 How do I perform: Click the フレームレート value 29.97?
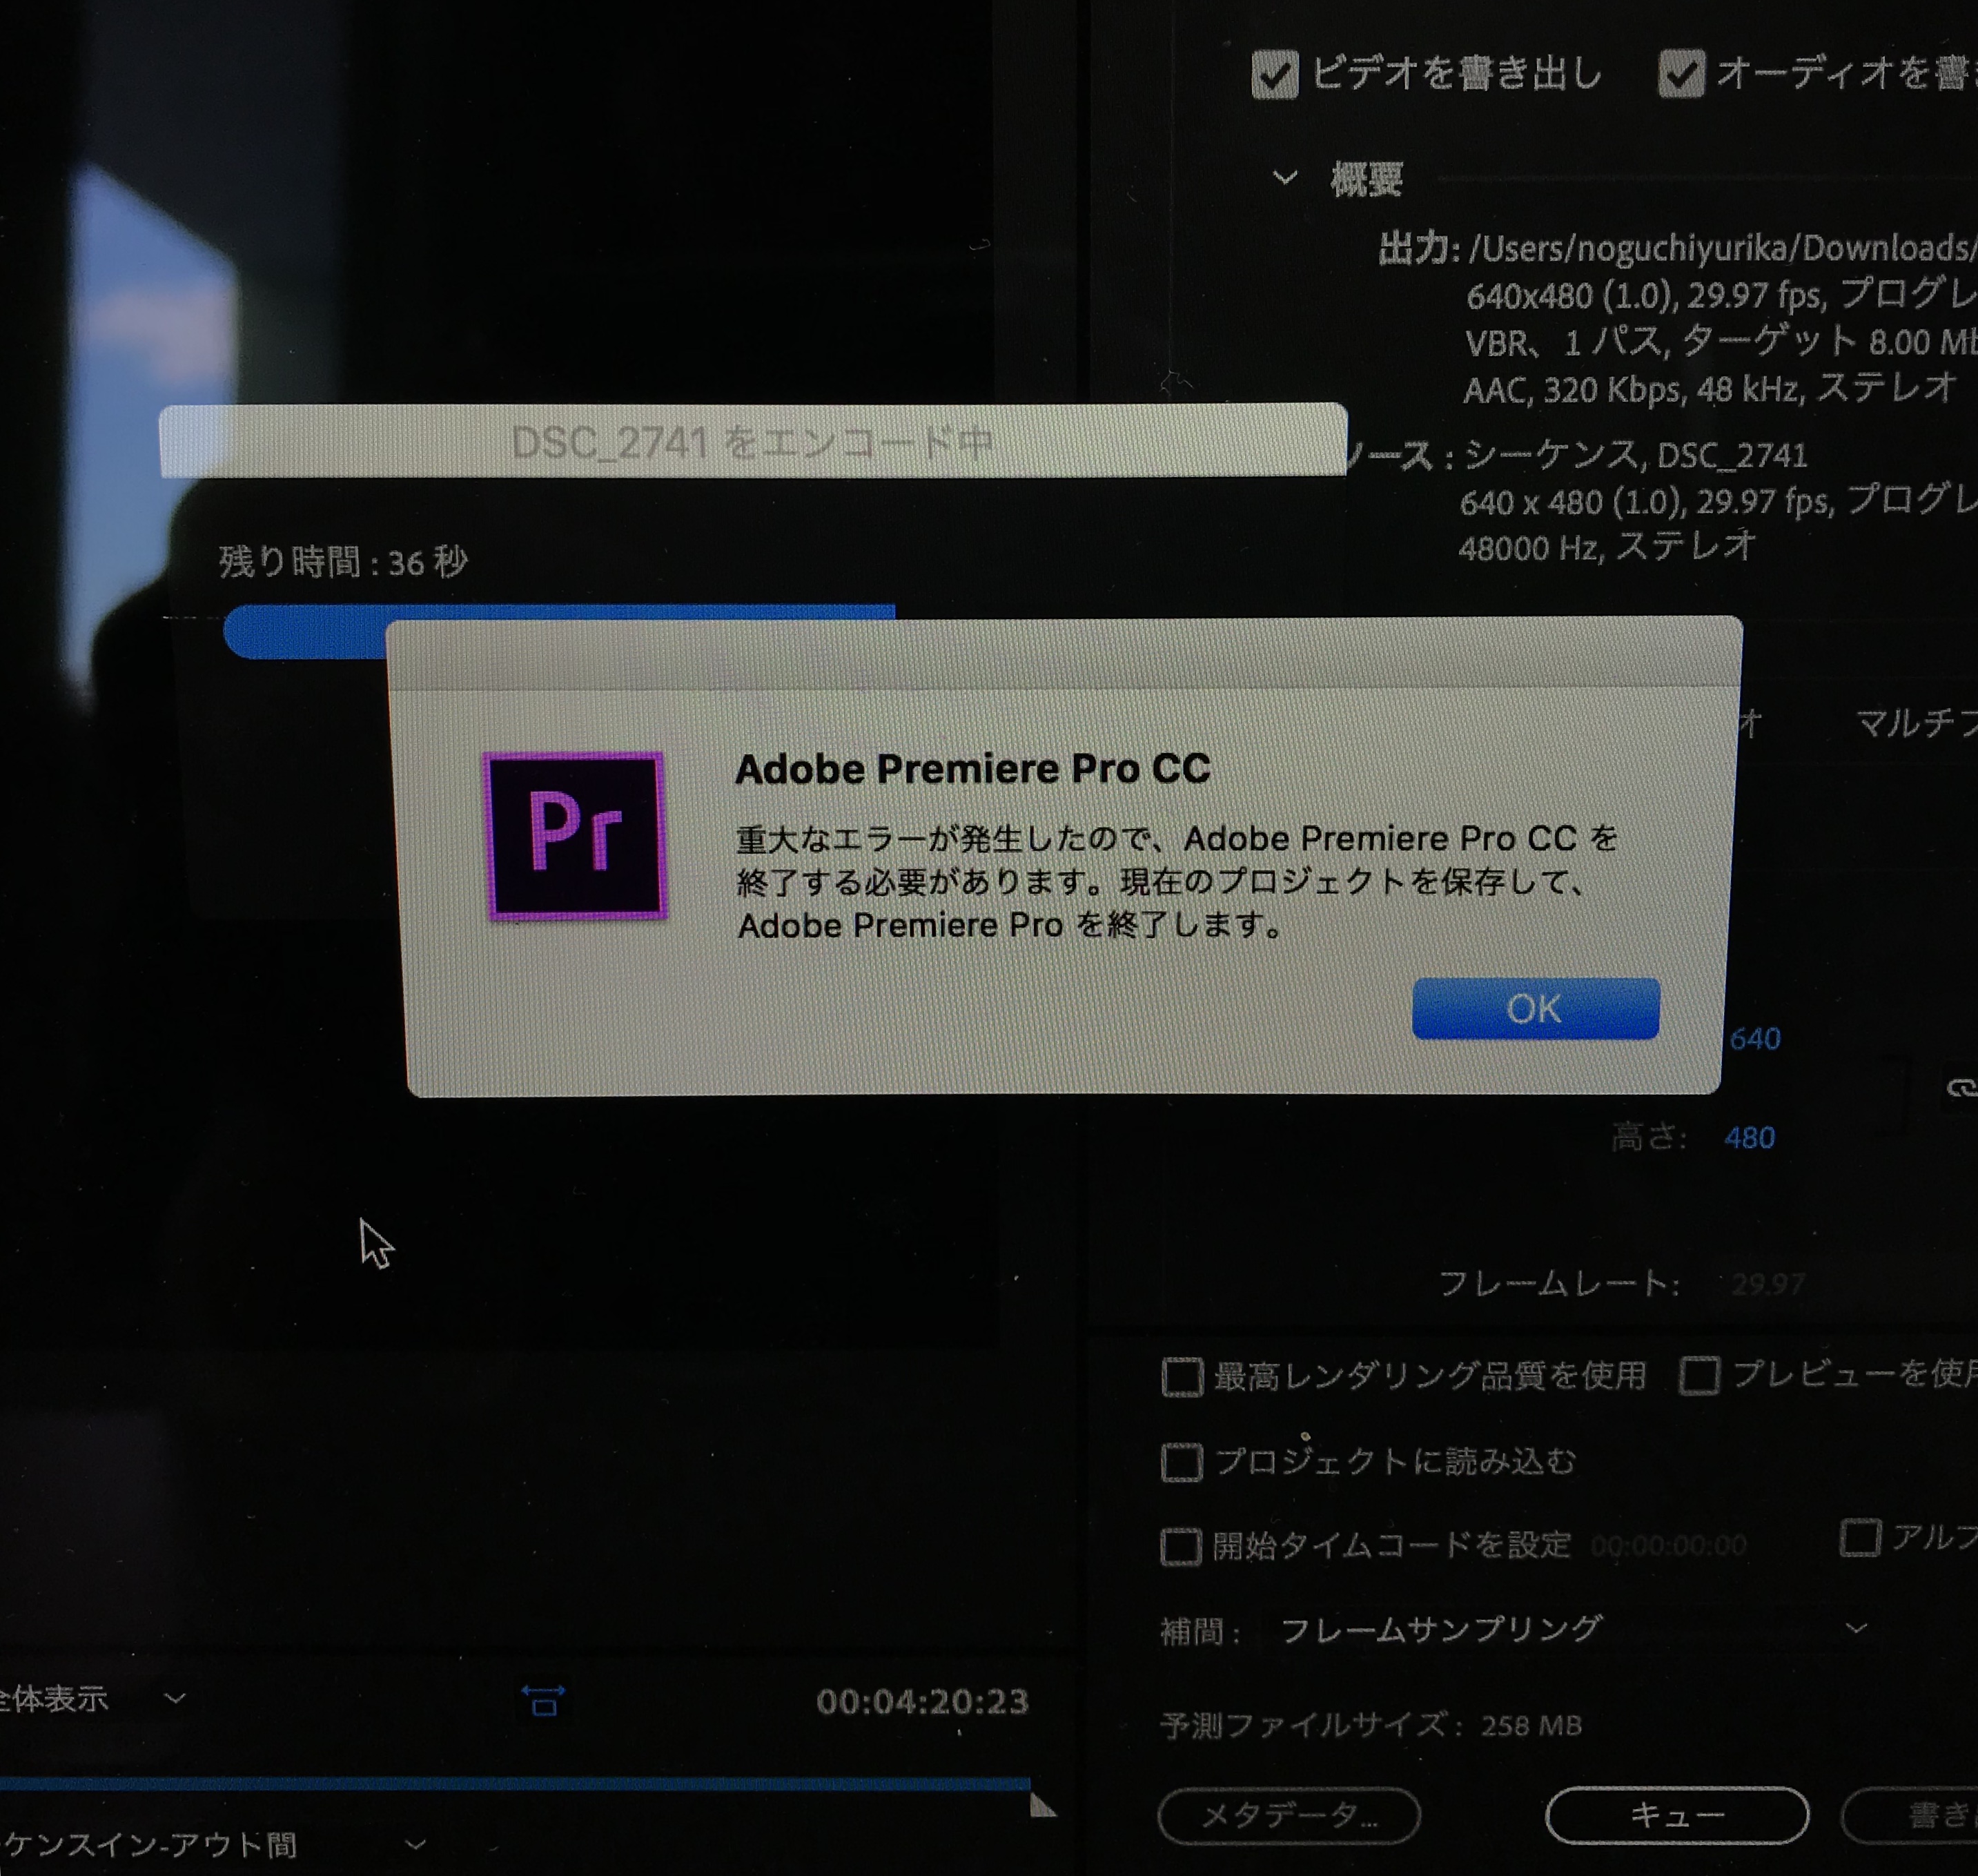[1768, 1284]
